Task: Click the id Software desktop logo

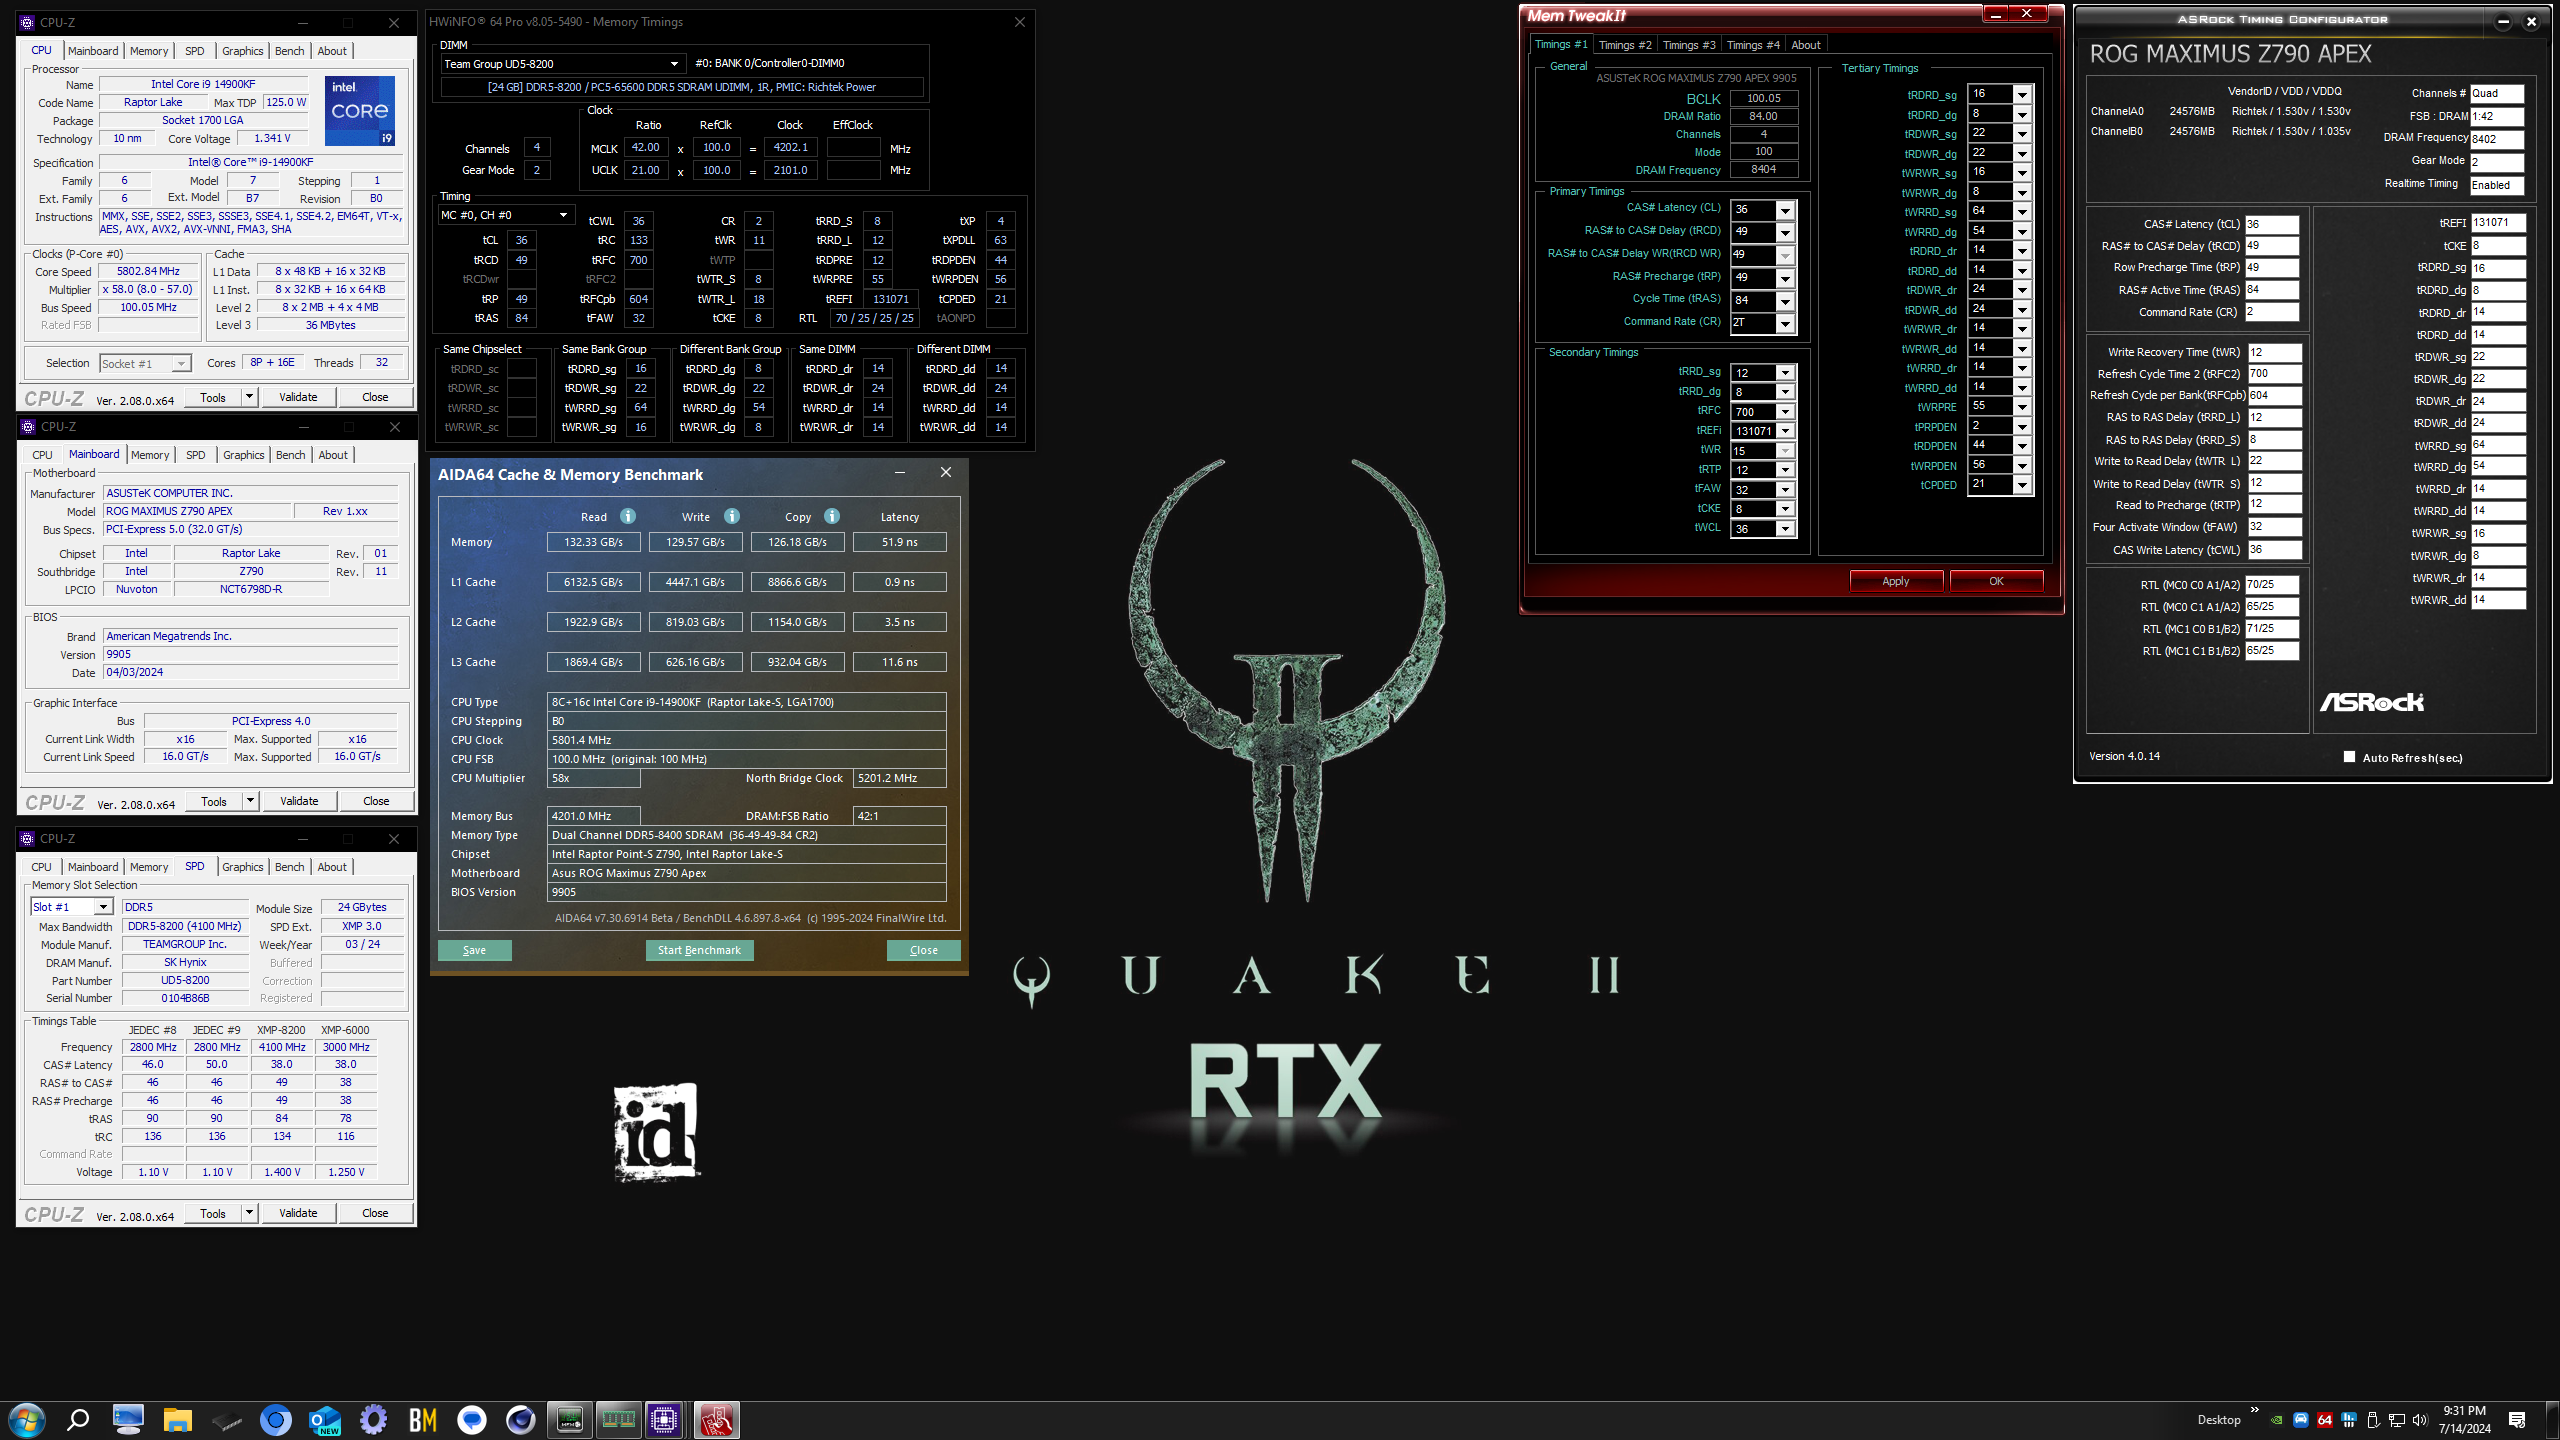Action: tap(656, 1131)
